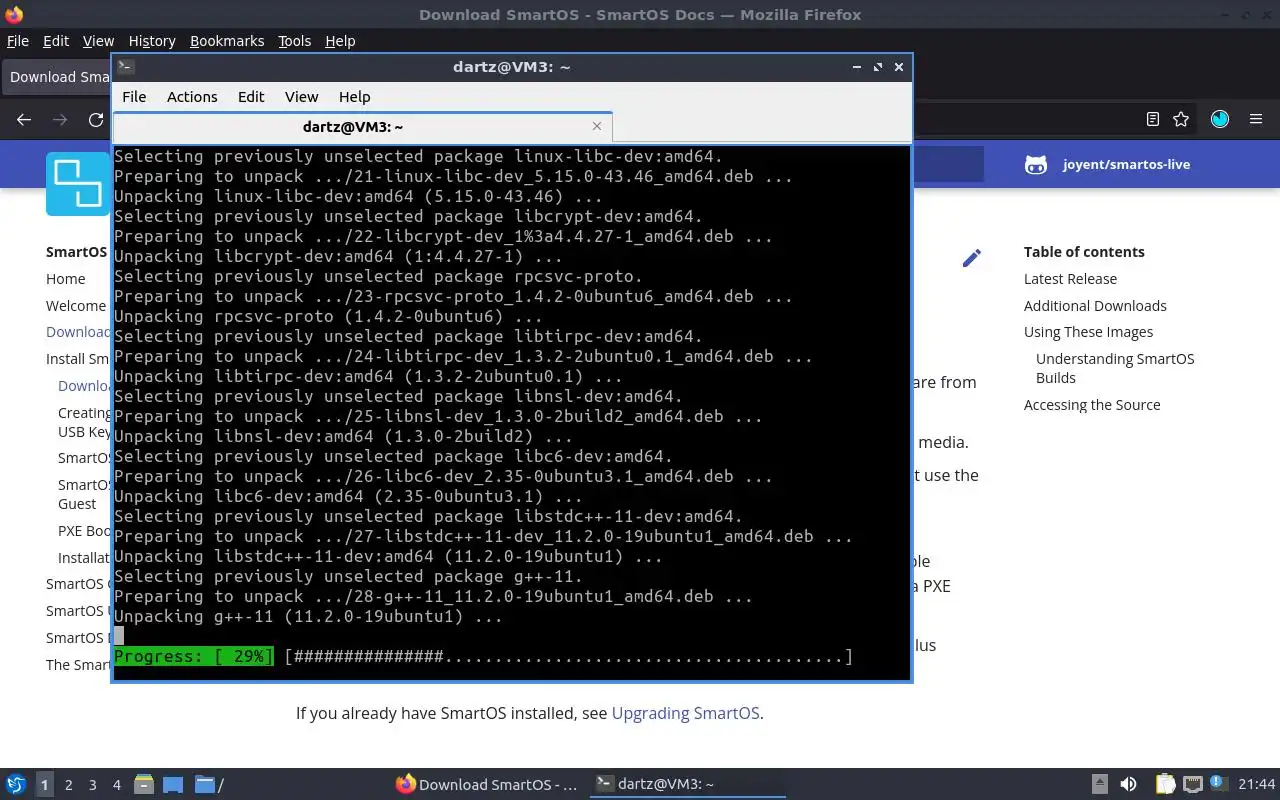
Task: Open Latest Release in table of contents
Action: [1070, 279]
